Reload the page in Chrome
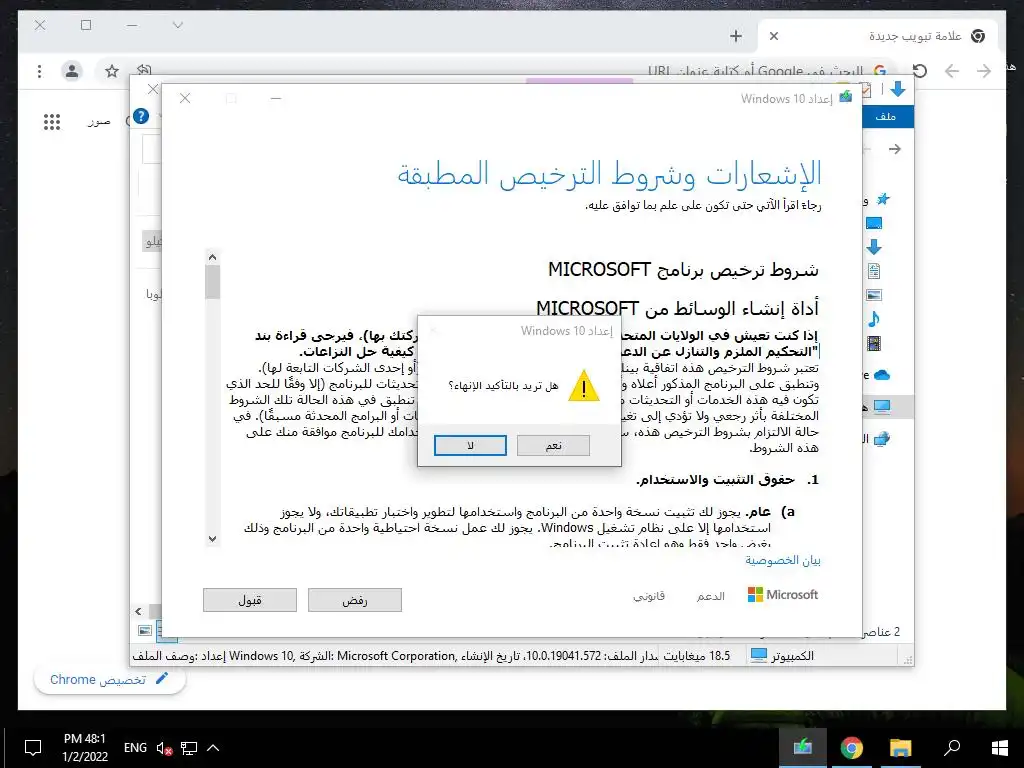Image resolution: width=1024 pixels, height=768 pixels. 920,71
